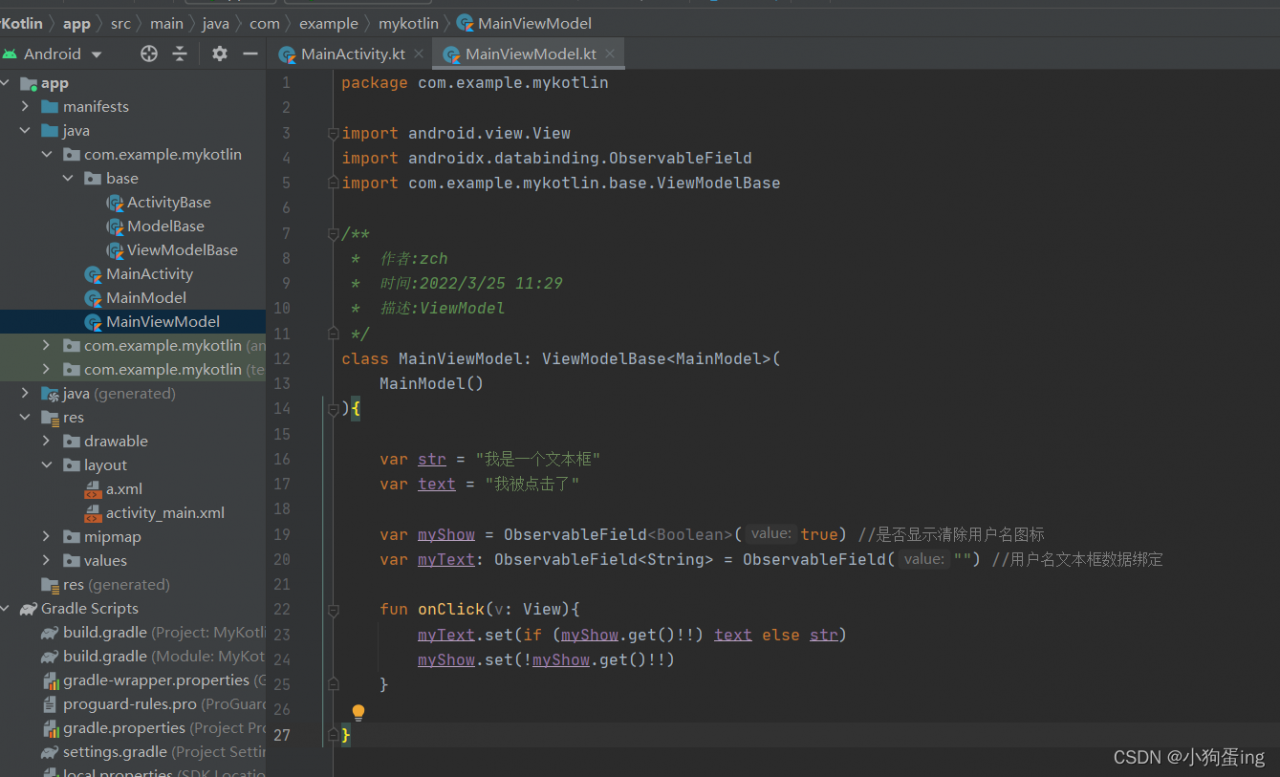
Task: Fold the comment block at line 7
Action: (x=333, y=234)
